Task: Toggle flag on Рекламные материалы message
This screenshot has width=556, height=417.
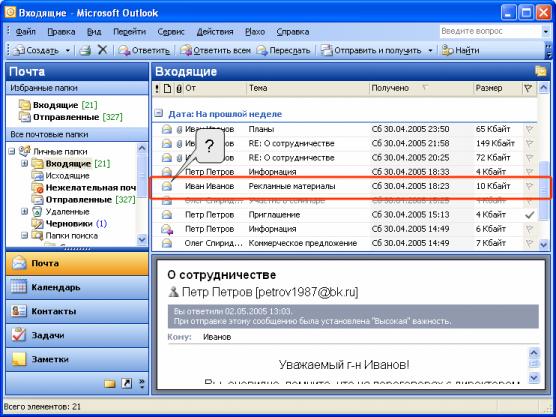Action: tap(529, 186)
